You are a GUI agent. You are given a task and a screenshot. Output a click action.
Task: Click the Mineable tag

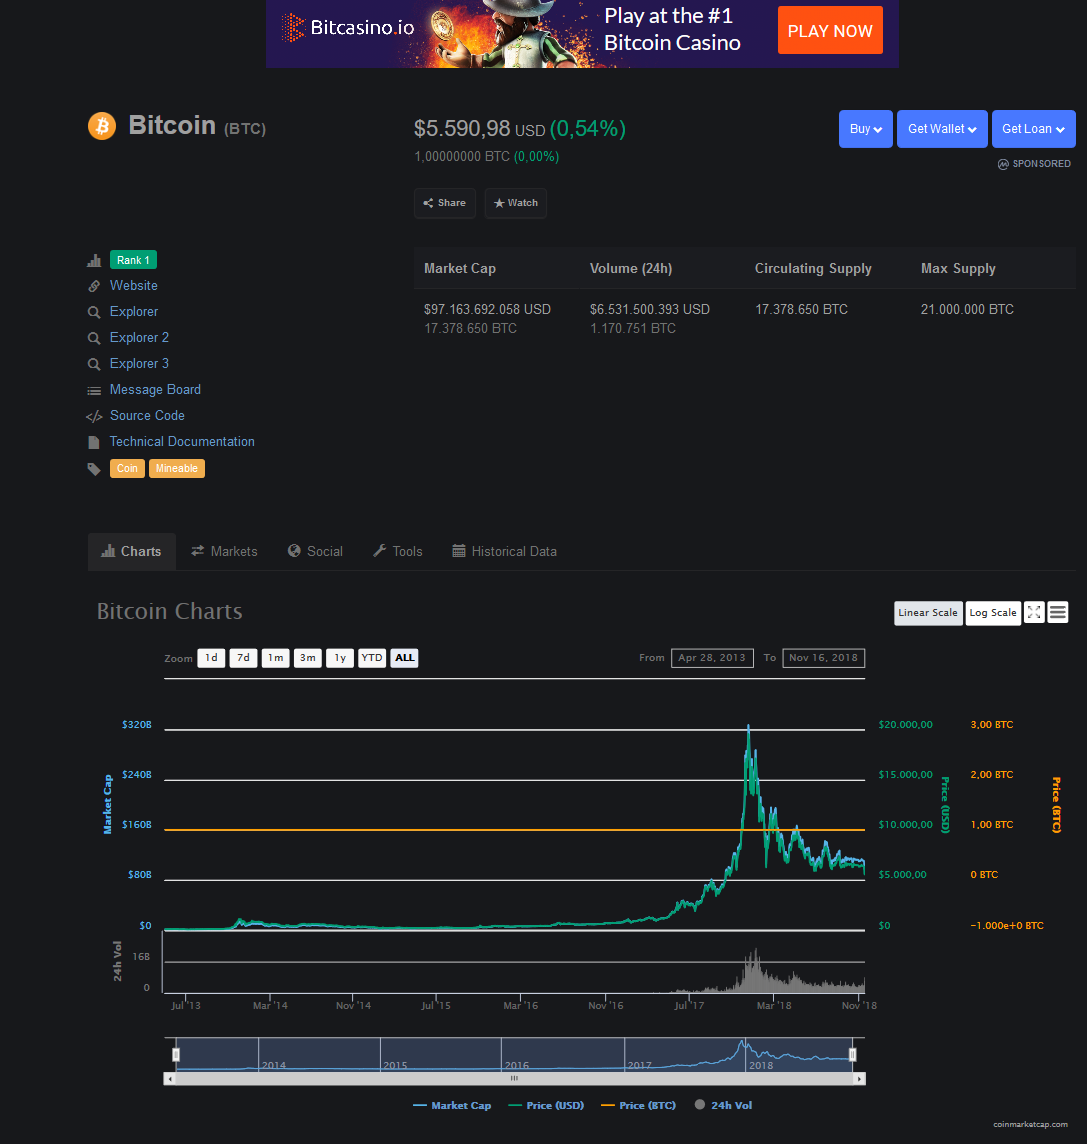click(x=177, y=468)
